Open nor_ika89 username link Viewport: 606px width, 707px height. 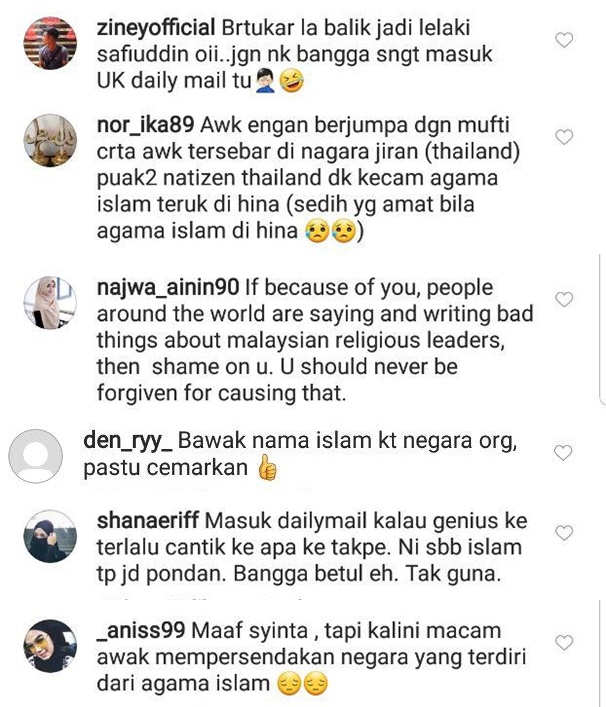(x=145, y=125)
